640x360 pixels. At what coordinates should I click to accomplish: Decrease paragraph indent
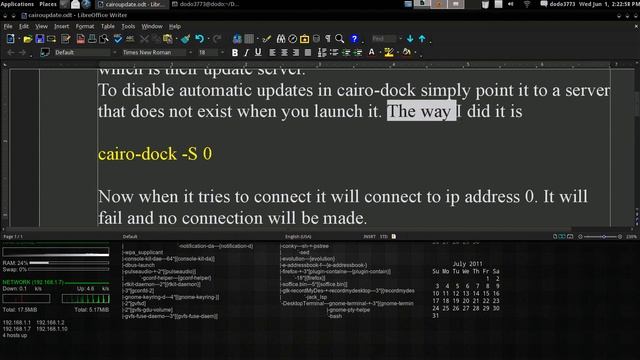tap(346, 52)
